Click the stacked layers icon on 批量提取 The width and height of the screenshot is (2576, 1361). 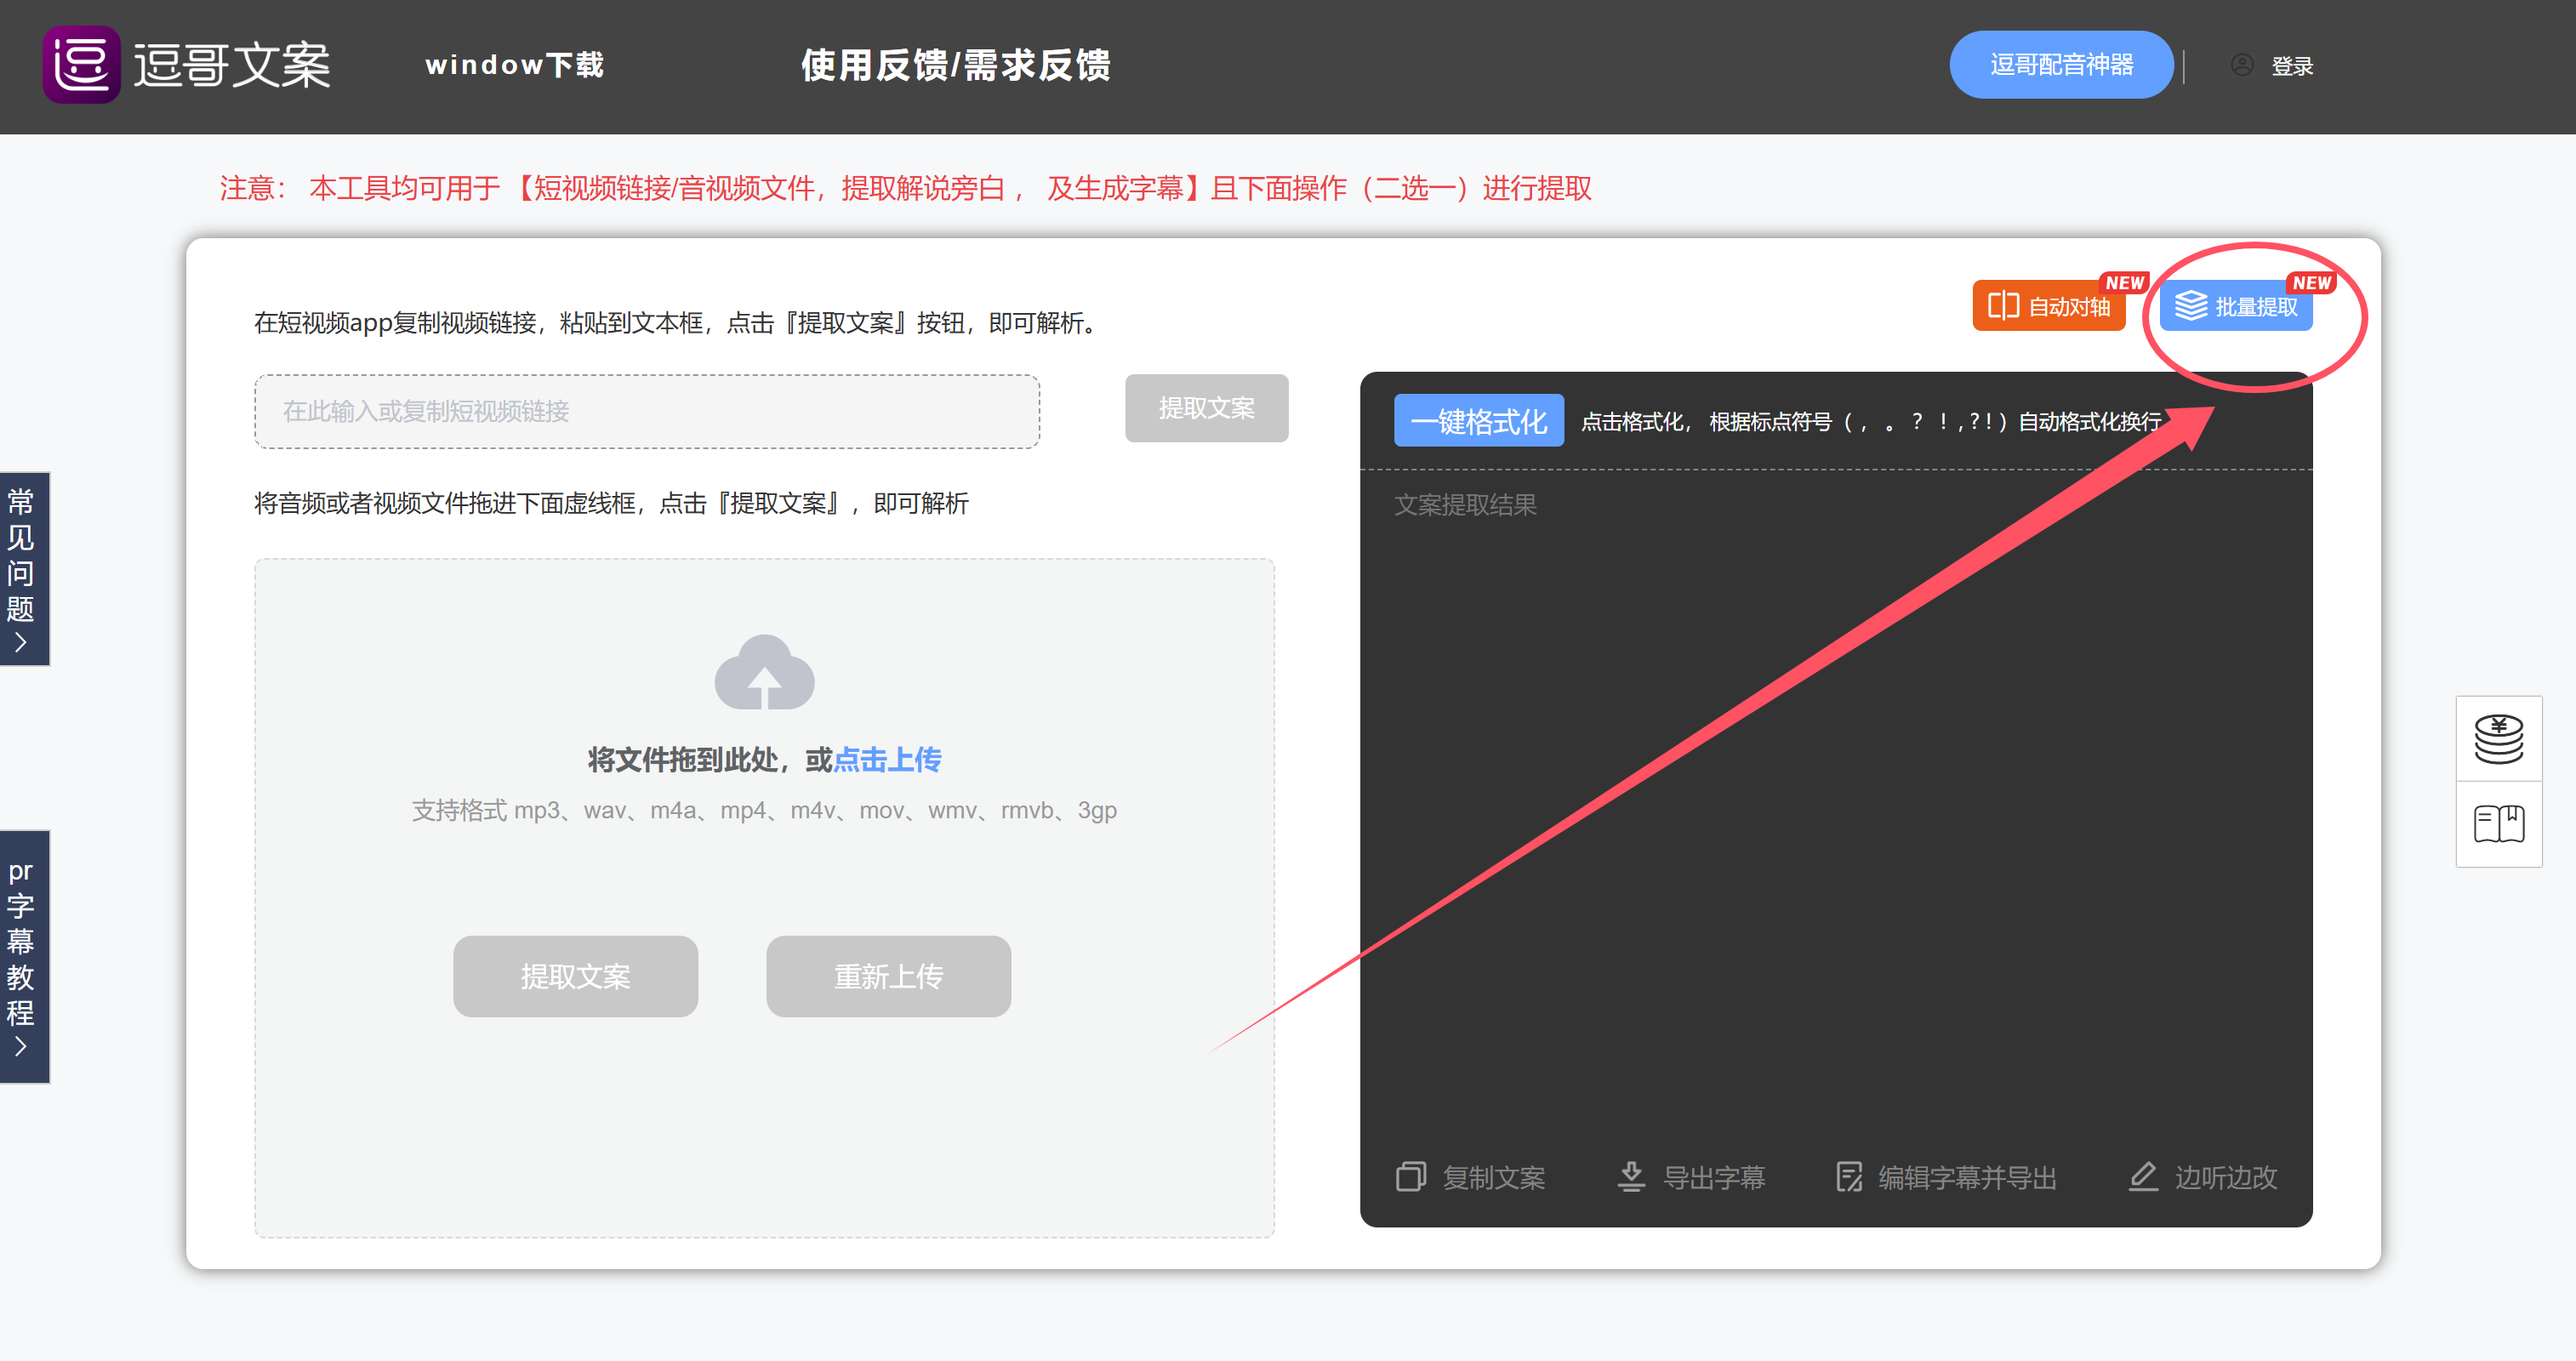click(x=2190, y=306)
